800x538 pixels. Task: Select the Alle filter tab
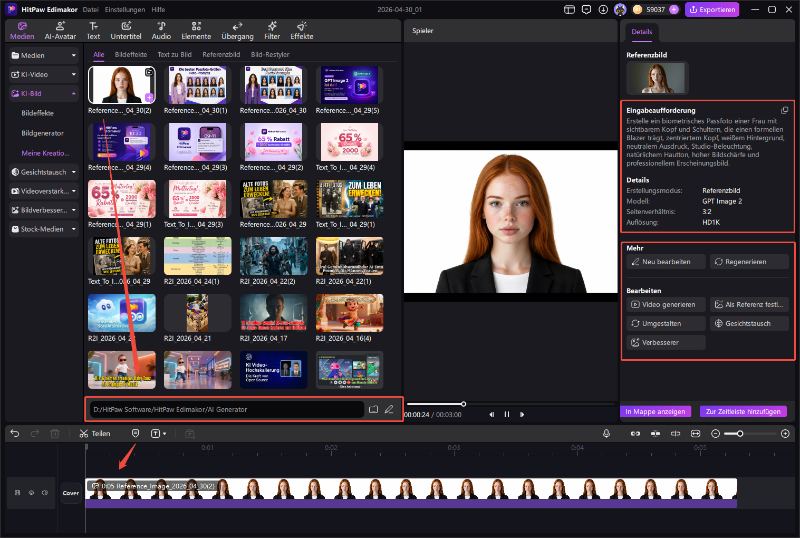pos(98,54)
